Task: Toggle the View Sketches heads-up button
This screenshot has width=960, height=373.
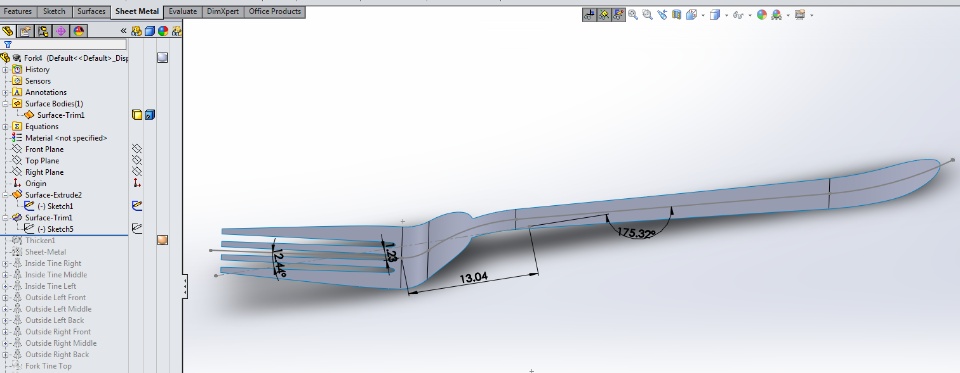Action: (x=618, y=15)
